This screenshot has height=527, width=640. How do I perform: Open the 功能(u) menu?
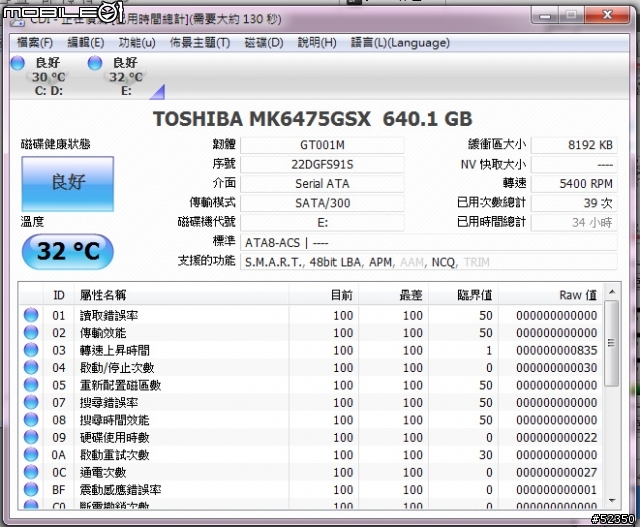(137, 42)
